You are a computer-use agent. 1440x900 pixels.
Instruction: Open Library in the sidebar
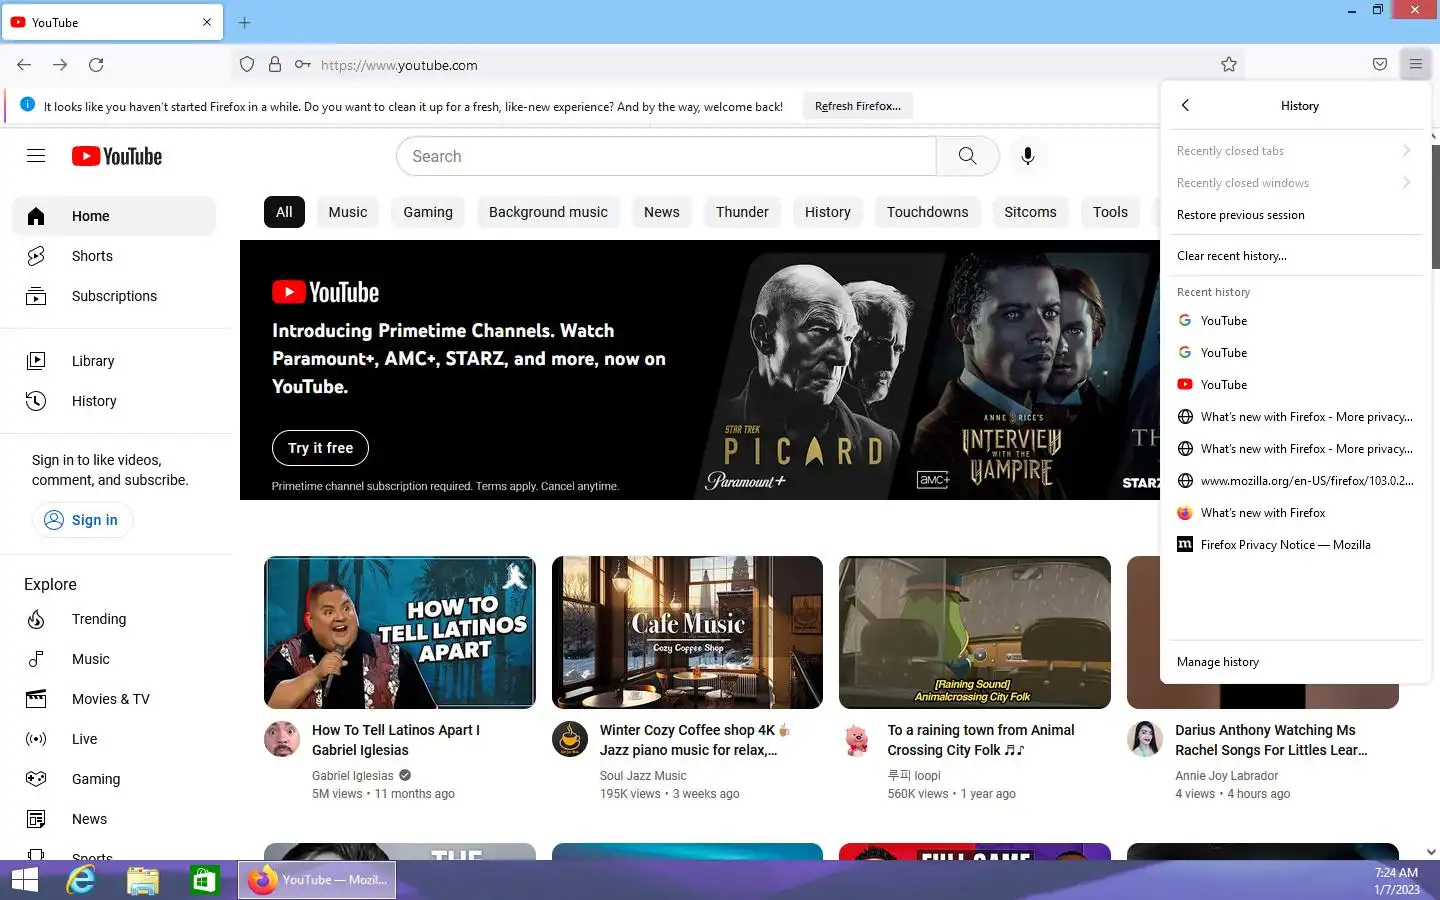pyautogui.click(x=114, y=361)
